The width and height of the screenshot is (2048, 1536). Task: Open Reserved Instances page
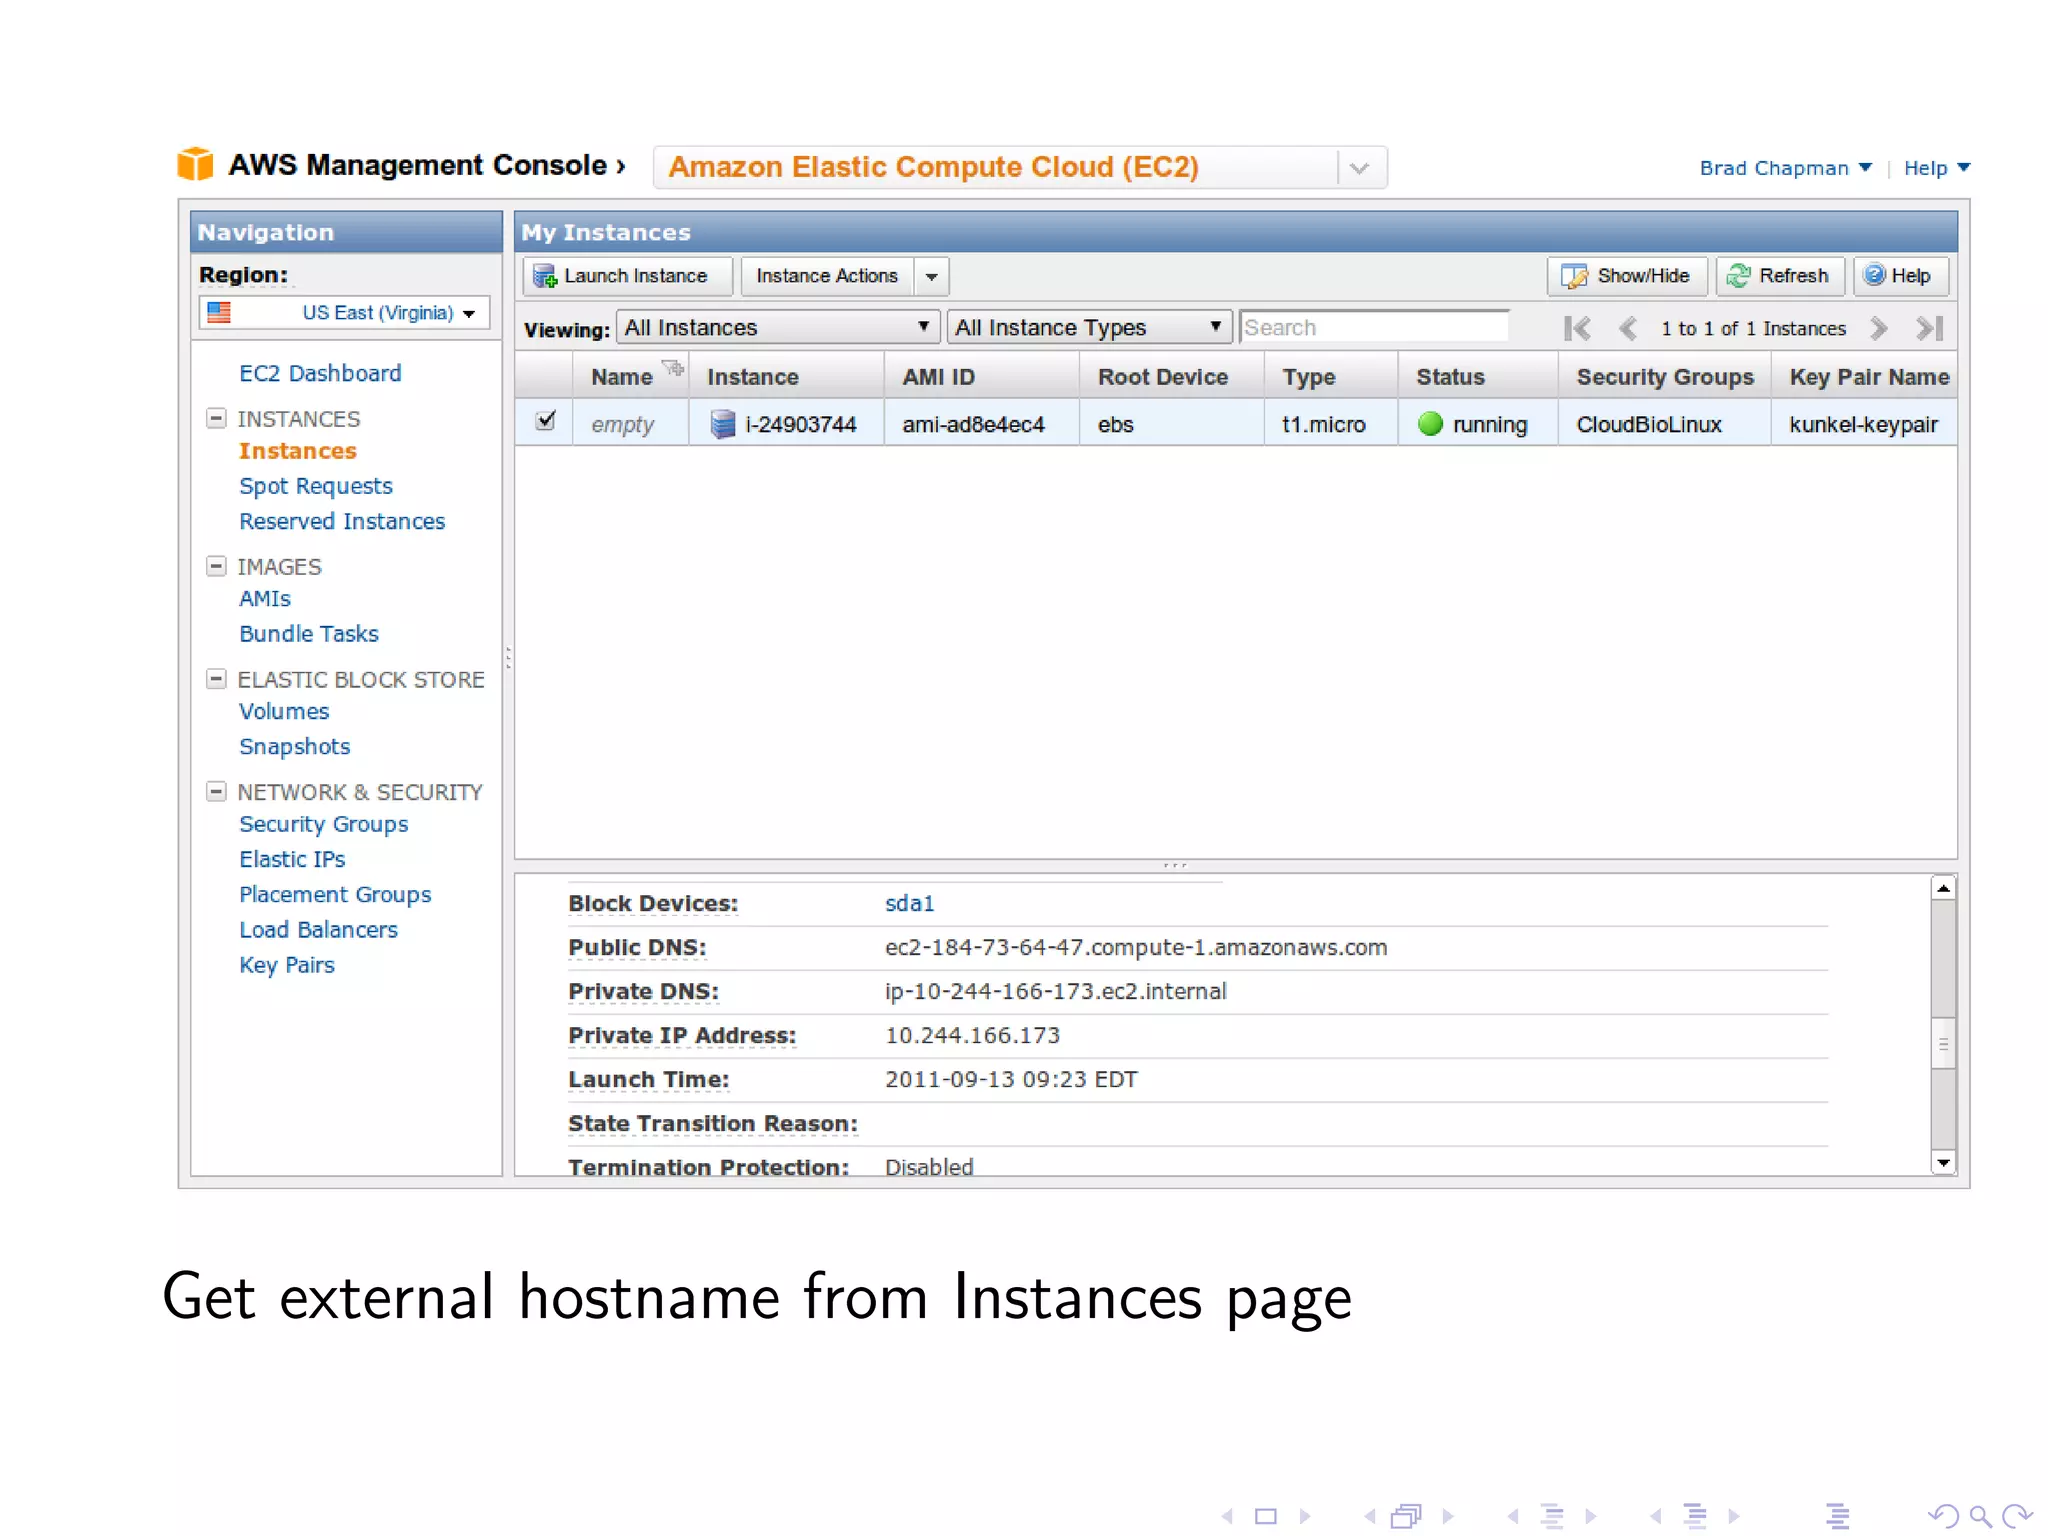coord(341,521)
